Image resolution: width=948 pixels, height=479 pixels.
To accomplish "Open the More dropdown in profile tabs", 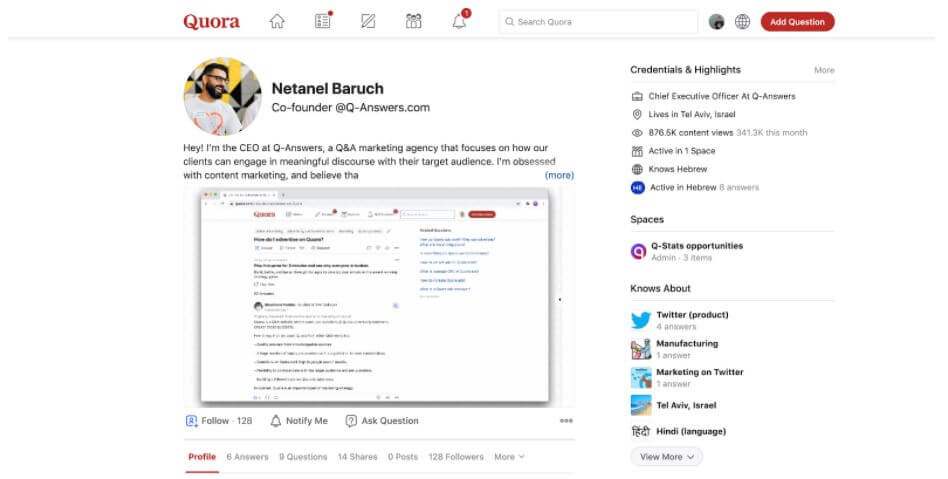I will point(509,457).
